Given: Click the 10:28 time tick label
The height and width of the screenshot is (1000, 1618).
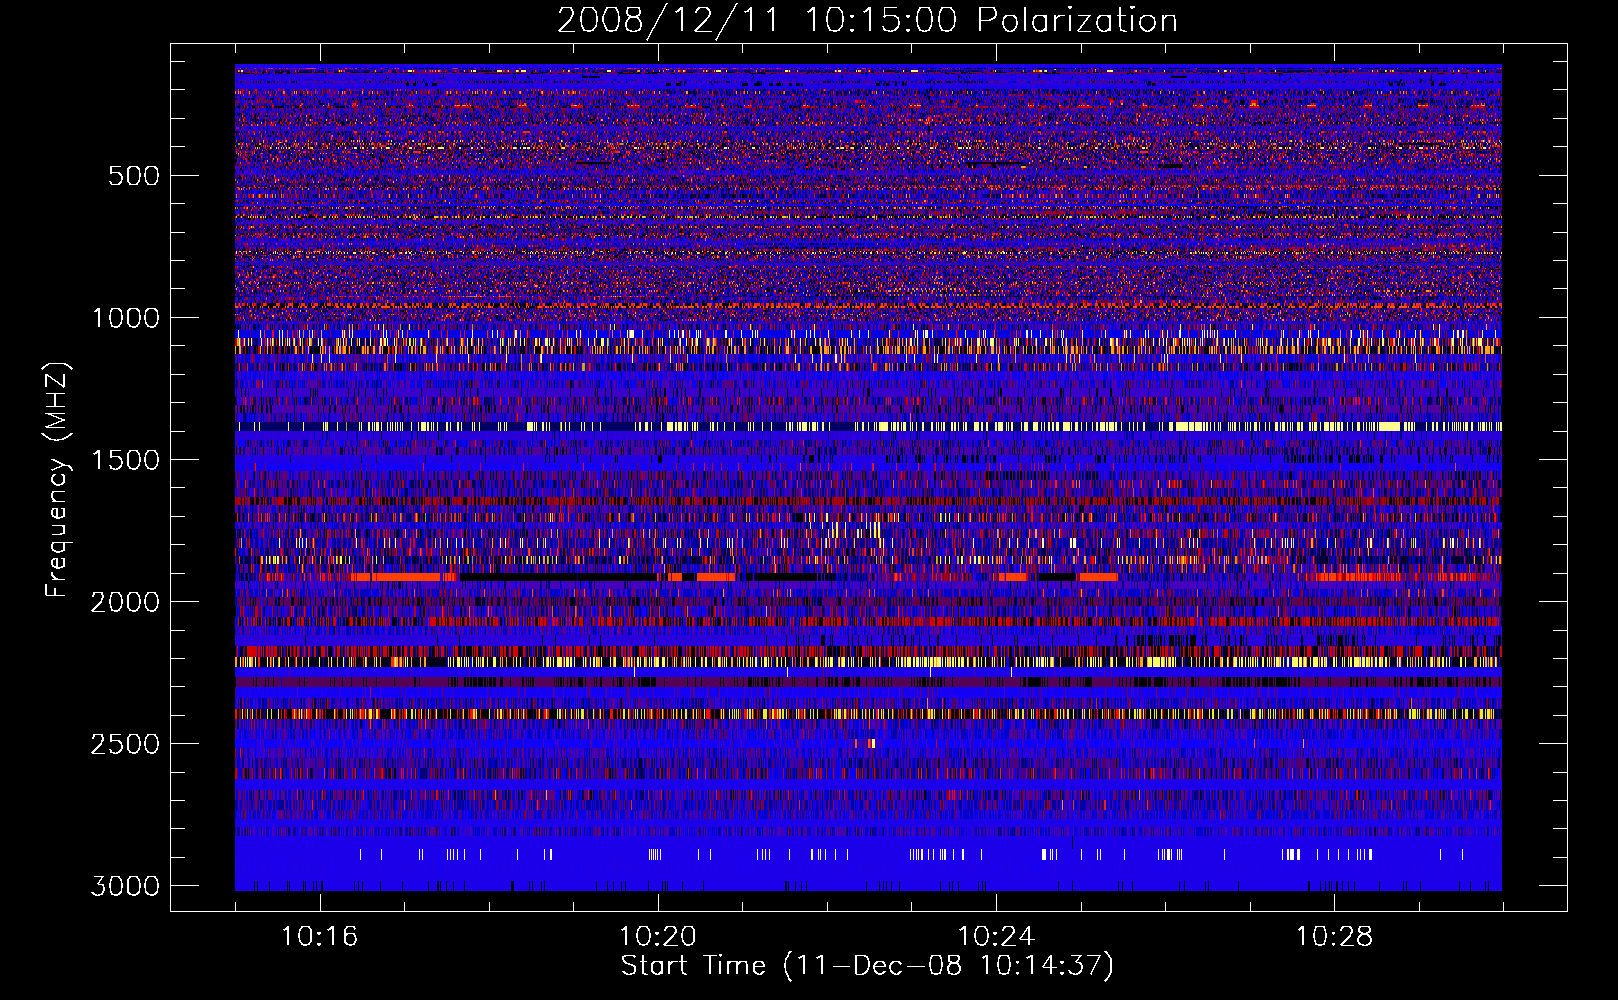Looking at the screenshot, I should [1335, 937].
